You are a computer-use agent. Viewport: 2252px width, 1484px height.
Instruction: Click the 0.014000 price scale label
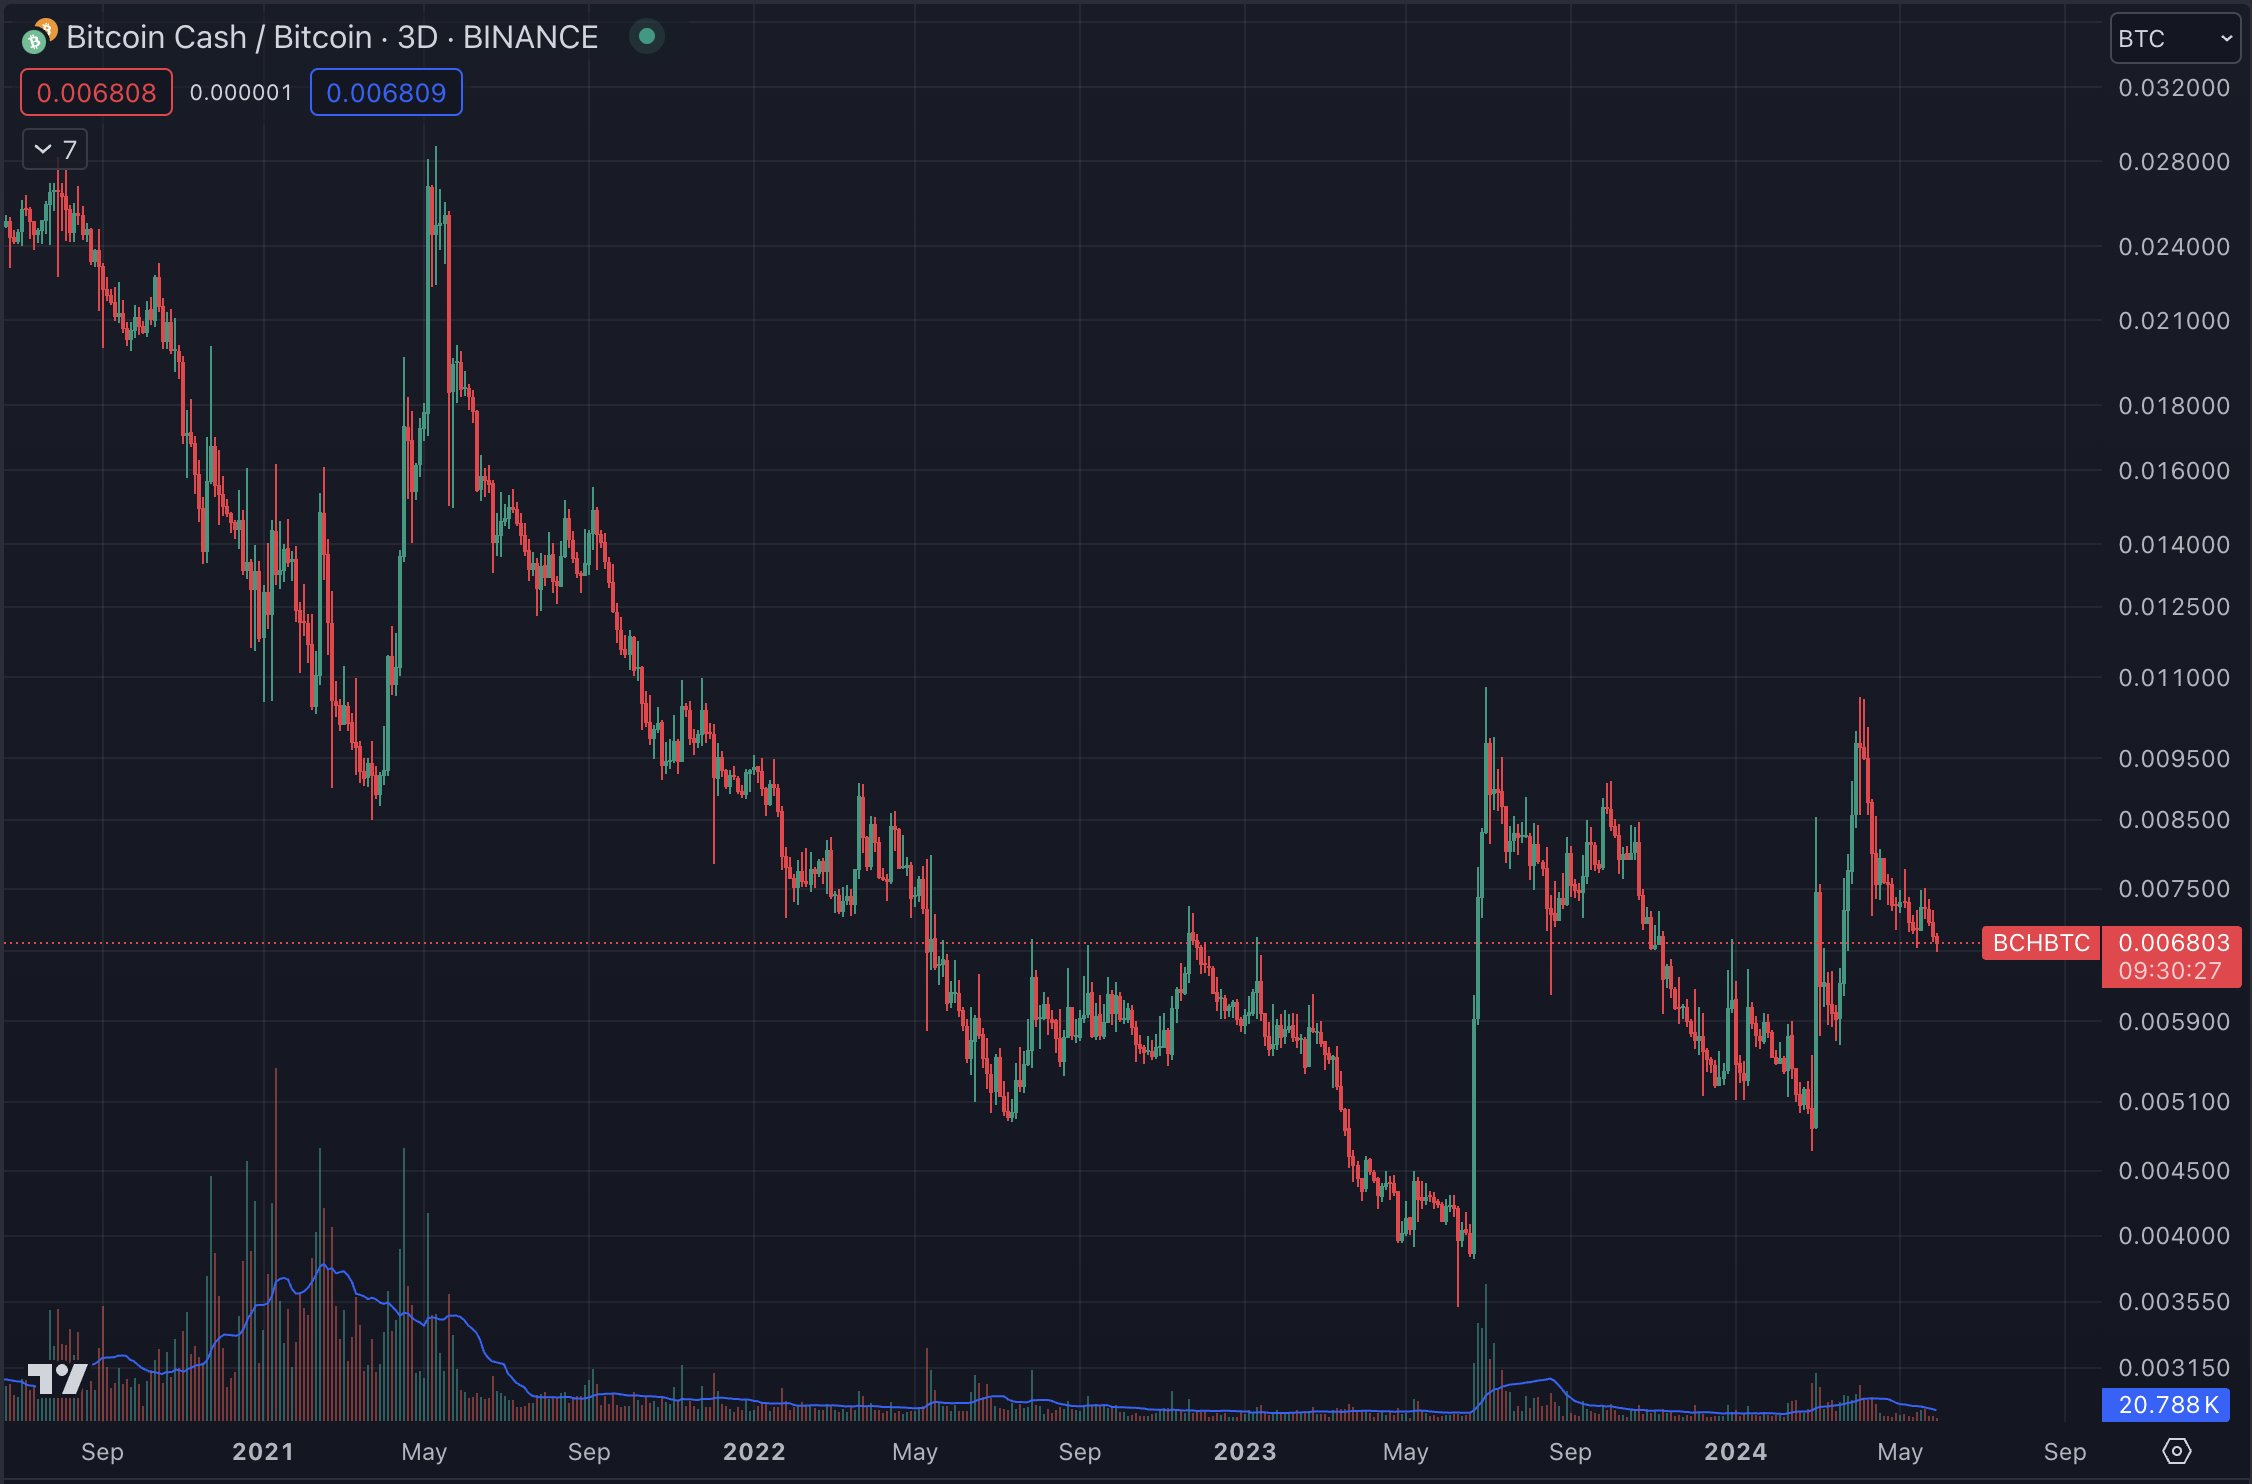(2174, 545)
